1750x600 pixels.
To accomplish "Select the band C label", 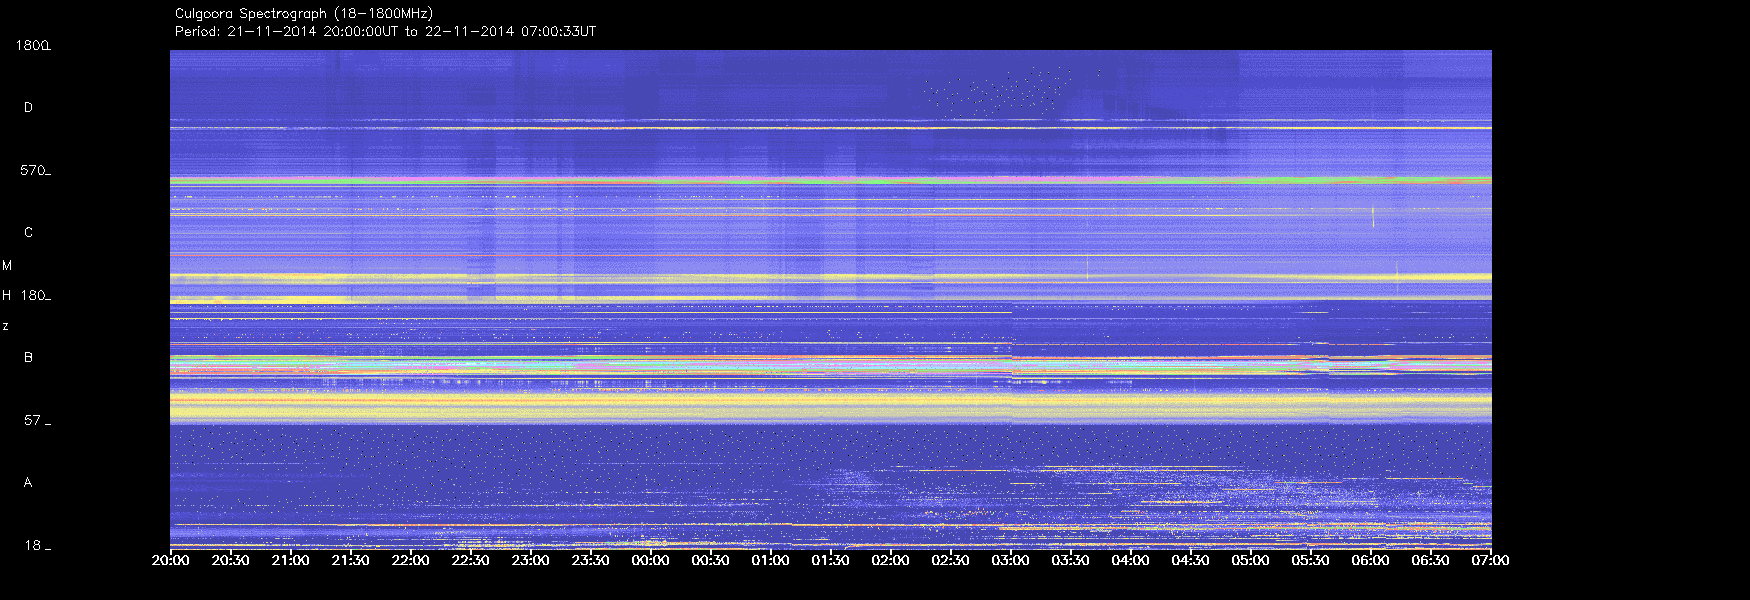I will point(28,233).
